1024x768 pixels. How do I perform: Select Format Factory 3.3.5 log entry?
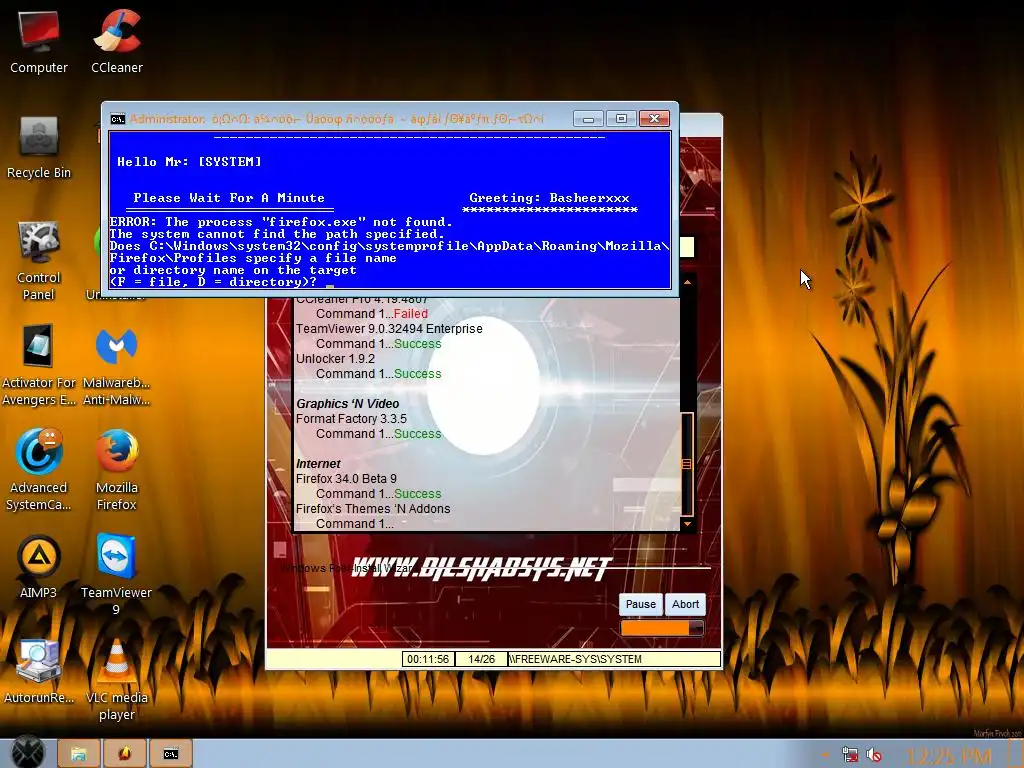tap(351, 419)
